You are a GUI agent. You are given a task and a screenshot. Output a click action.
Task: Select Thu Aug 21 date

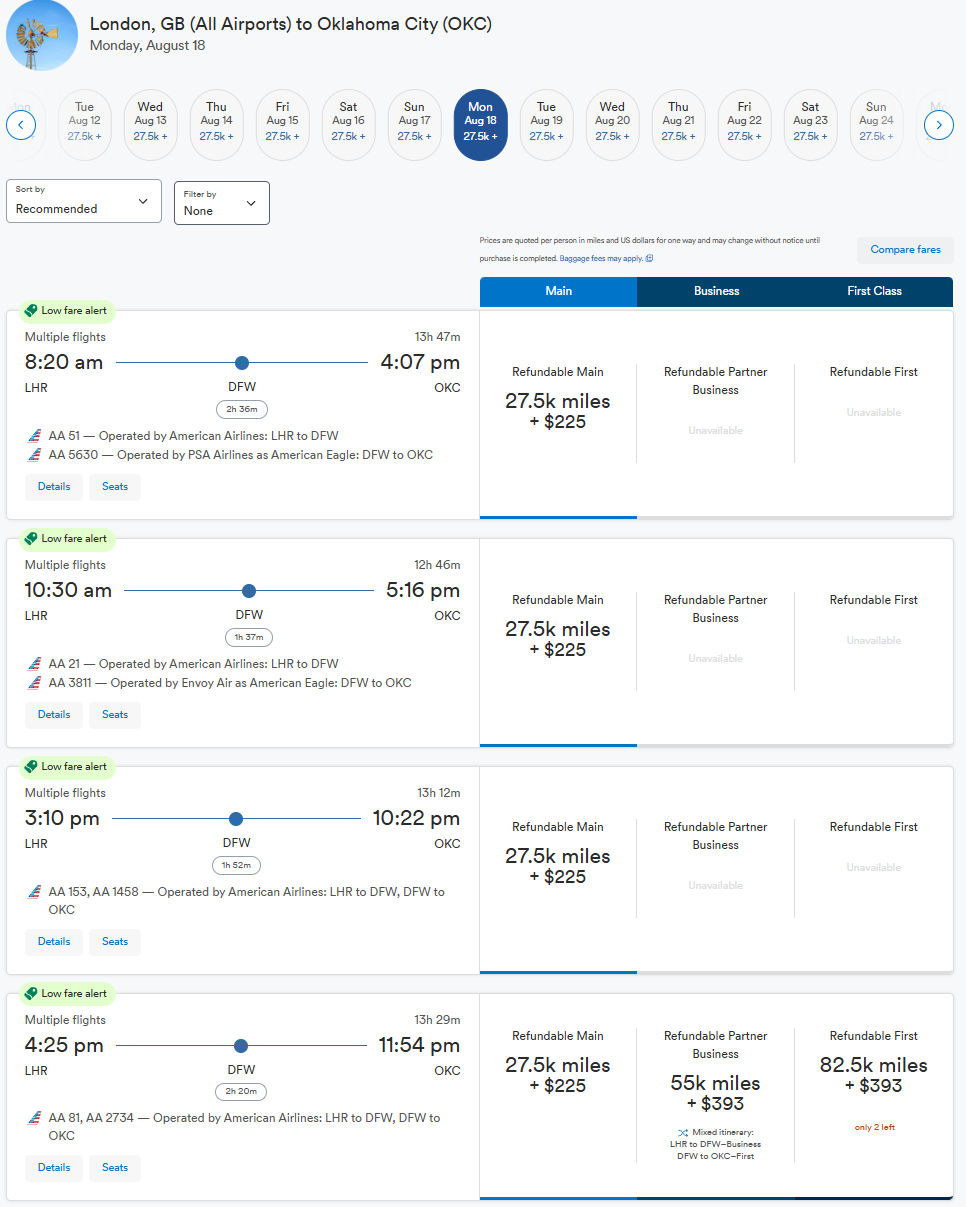click(x=678, y=125)
